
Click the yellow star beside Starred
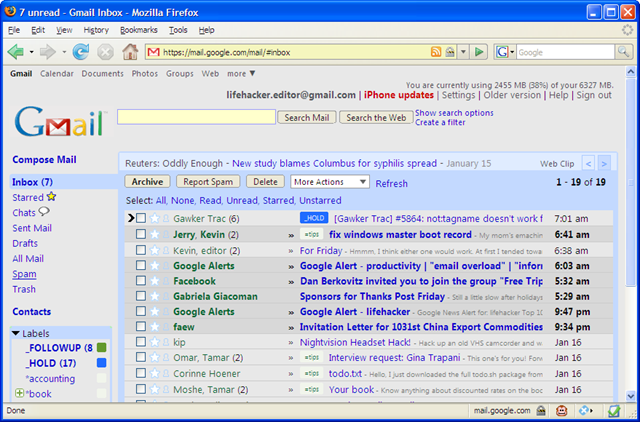(x=51, y=197)
